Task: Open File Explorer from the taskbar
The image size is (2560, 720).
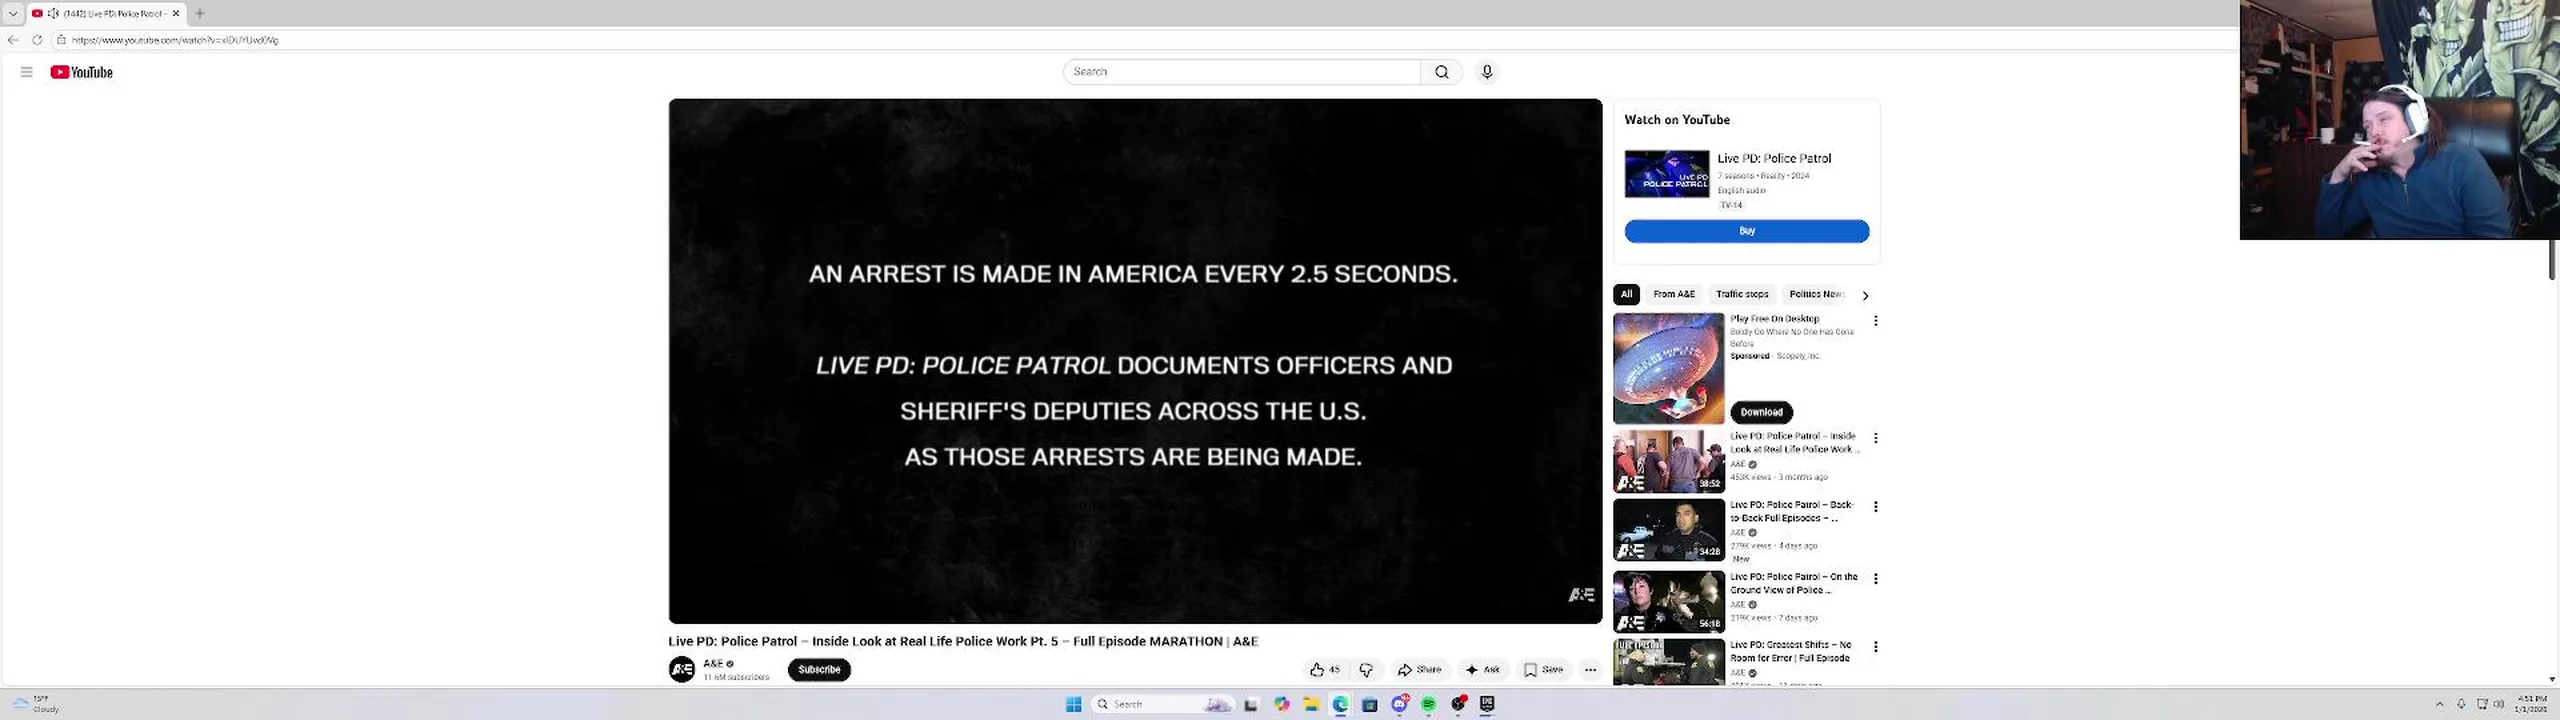Action: pos(1311,704)
